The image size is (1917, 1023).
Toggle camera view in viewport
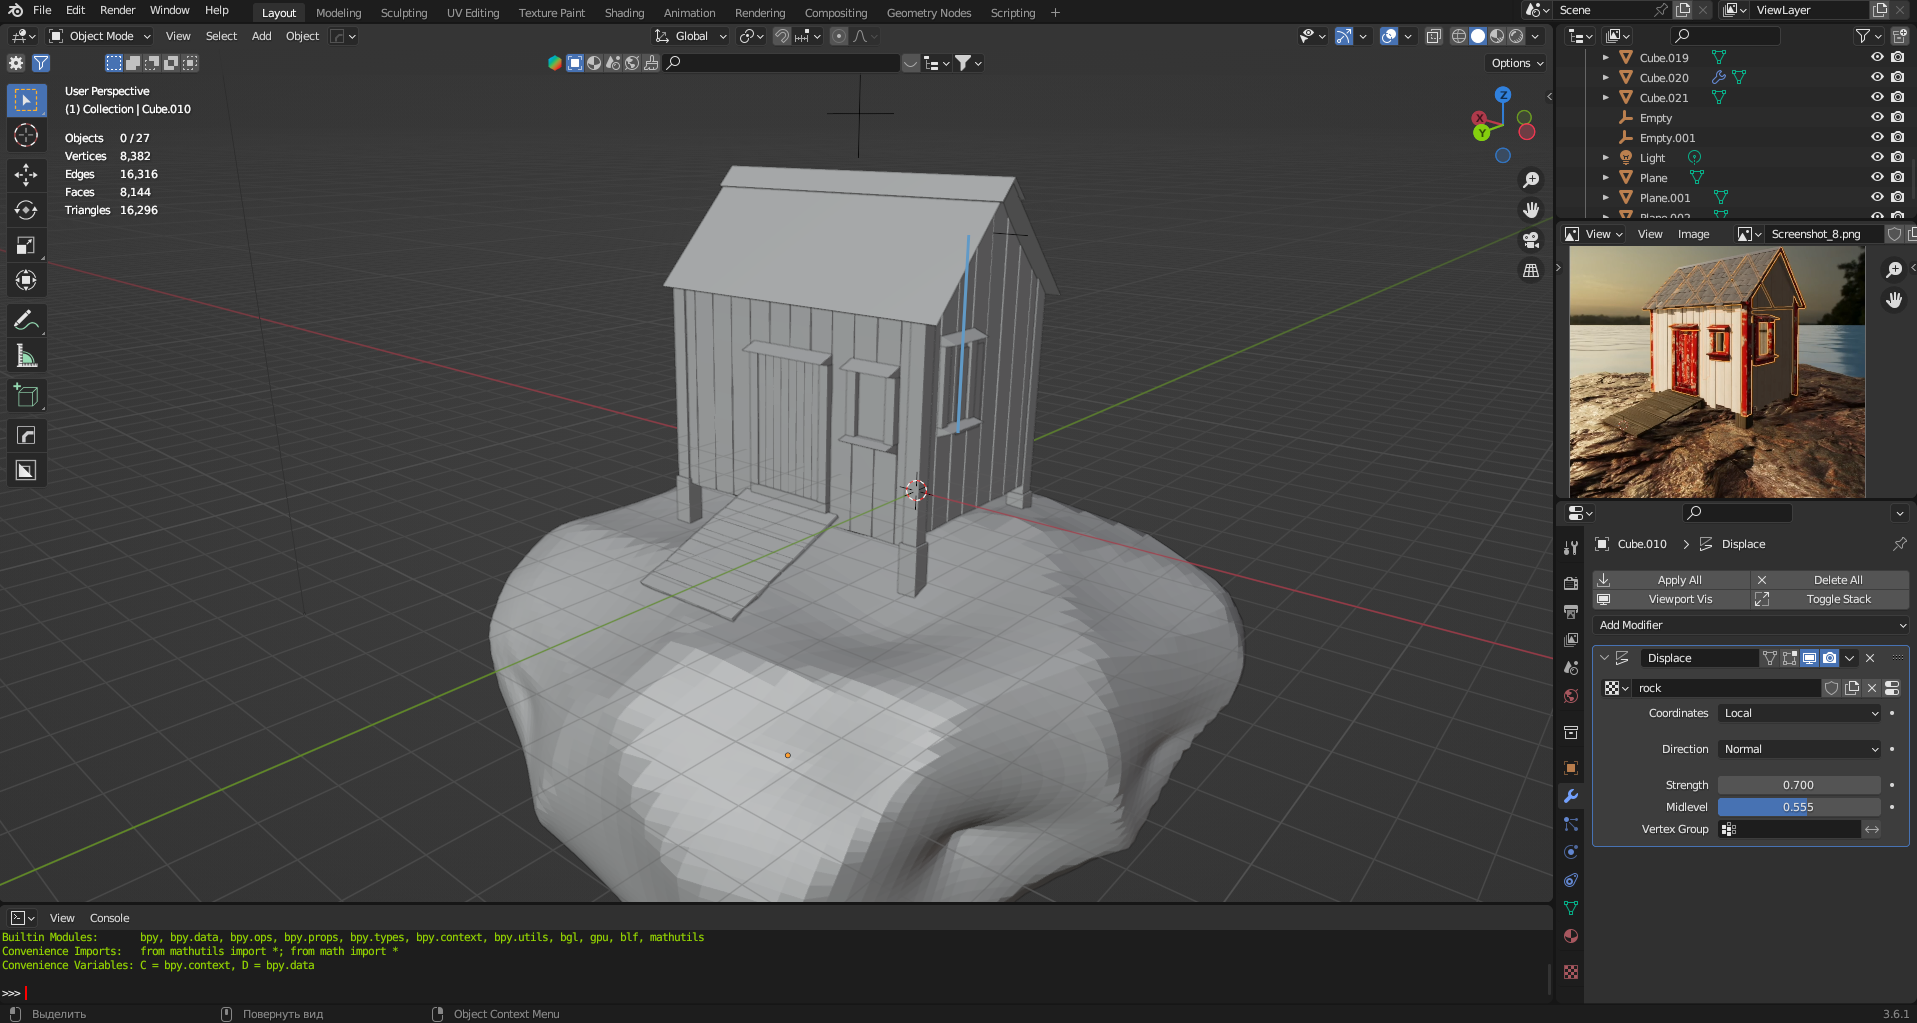(x=1531, y=240)
